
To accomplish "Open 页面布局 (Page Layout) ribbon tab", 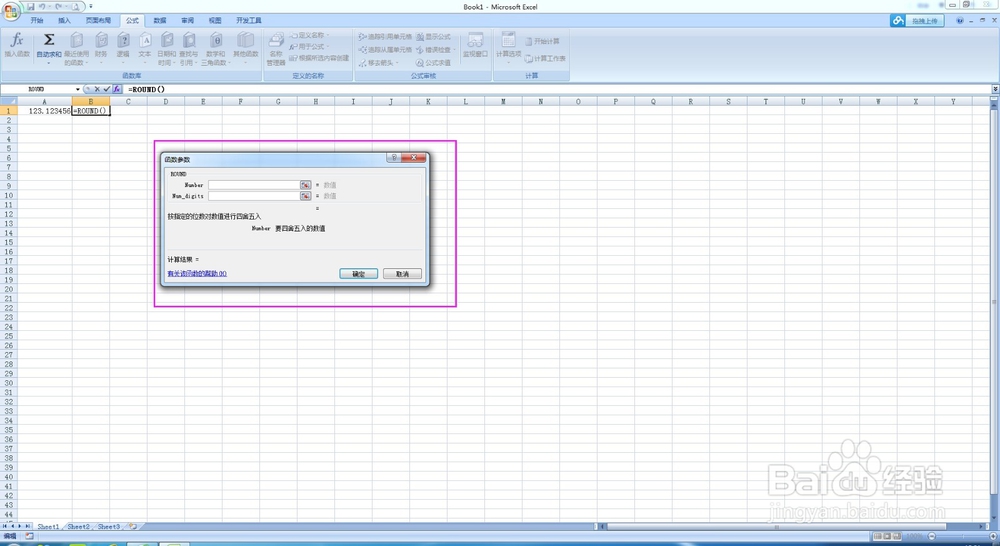I will click(98, 20).
